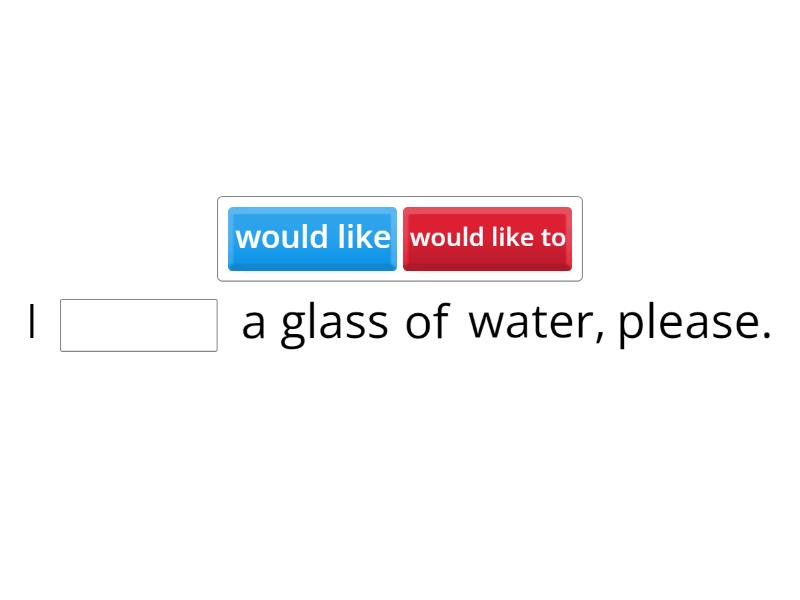Click the phrase 'a glass of'

pyautogui.click(x=345, y=322)
